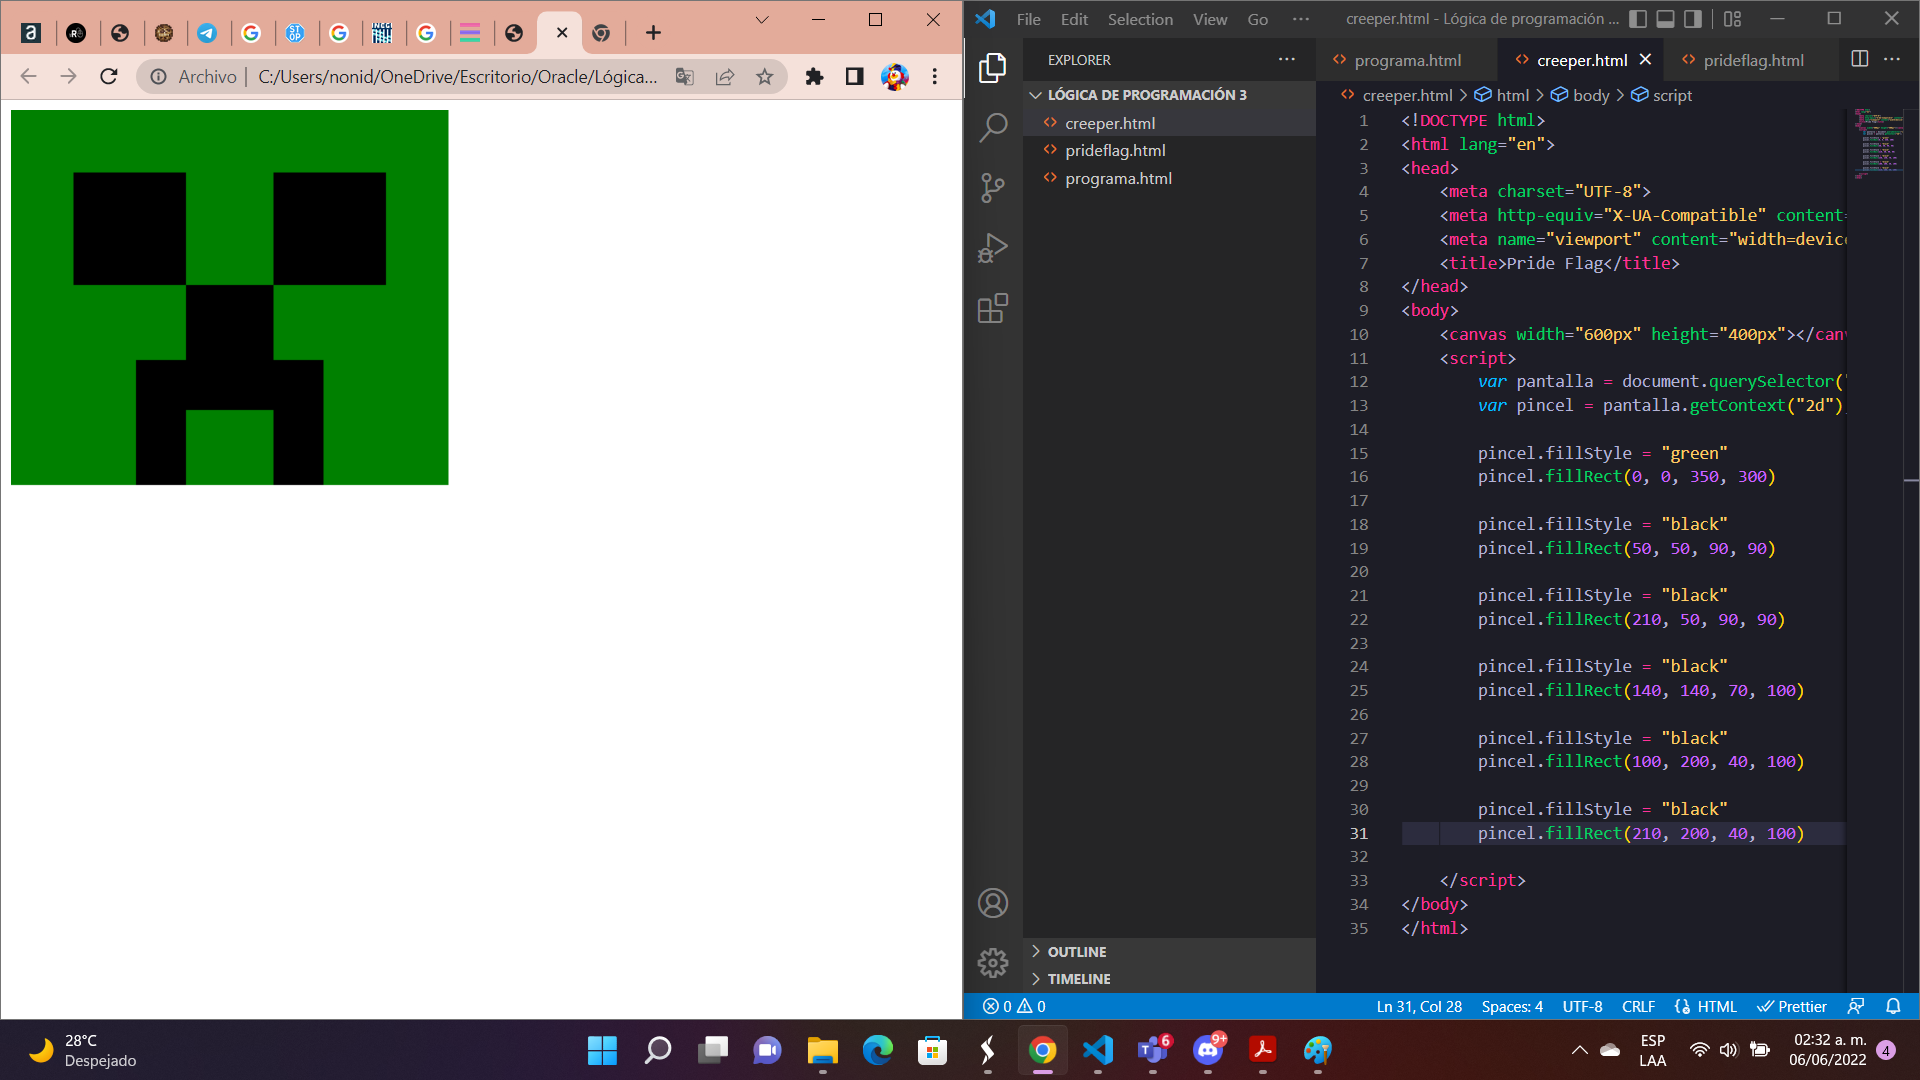This screenshot has height=1080, width=1920.
Task: Click Ln 31, Col 28 in status bar
Action: pos(1418,1006)
